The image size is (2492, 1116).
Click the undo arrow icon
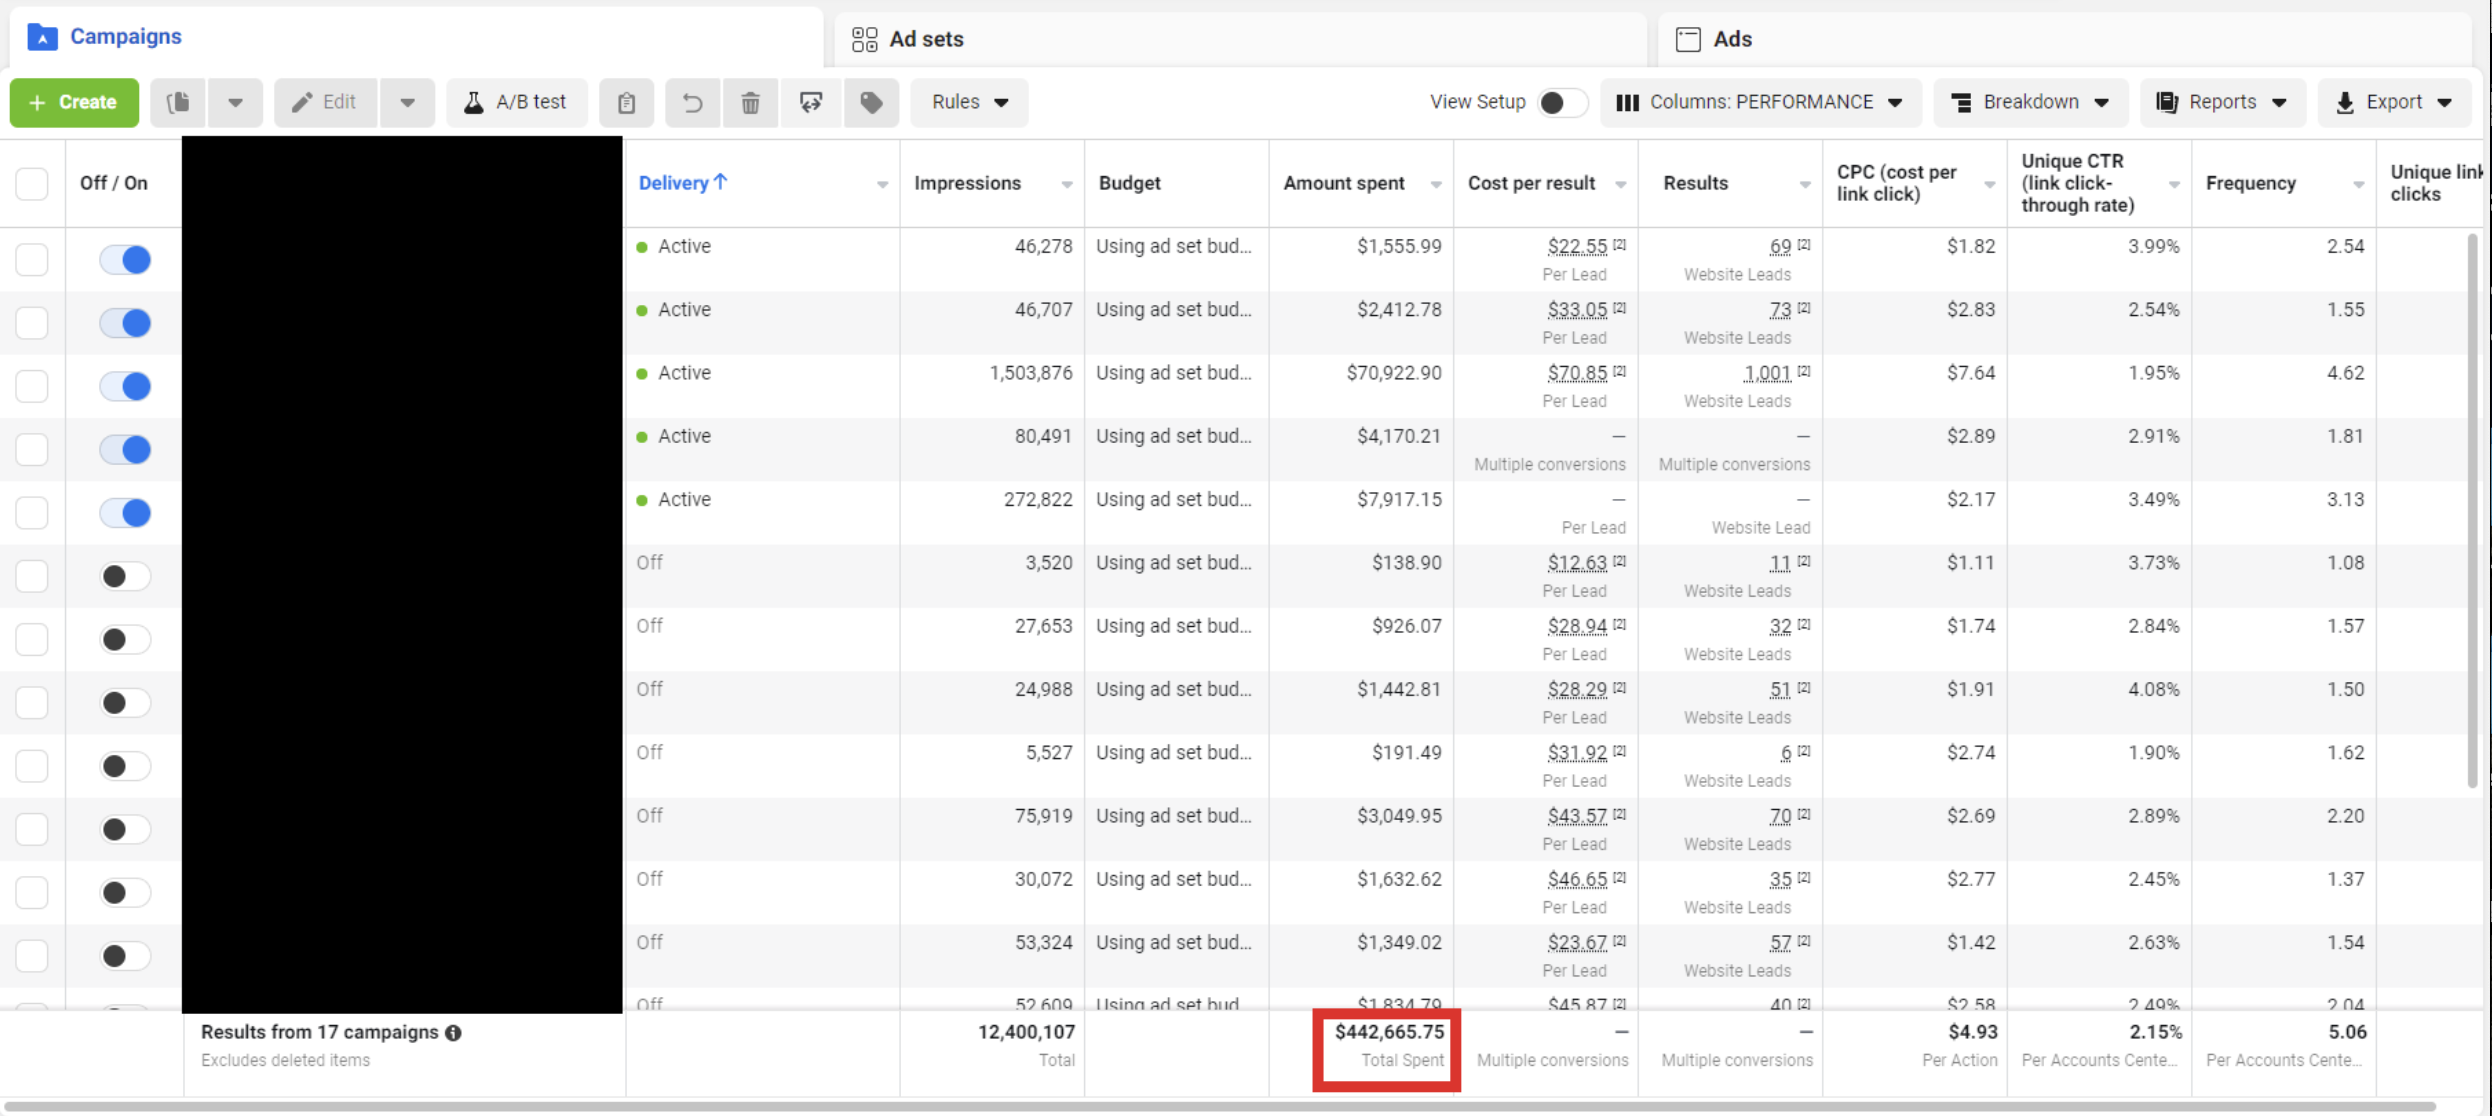(x=692, y=102)
